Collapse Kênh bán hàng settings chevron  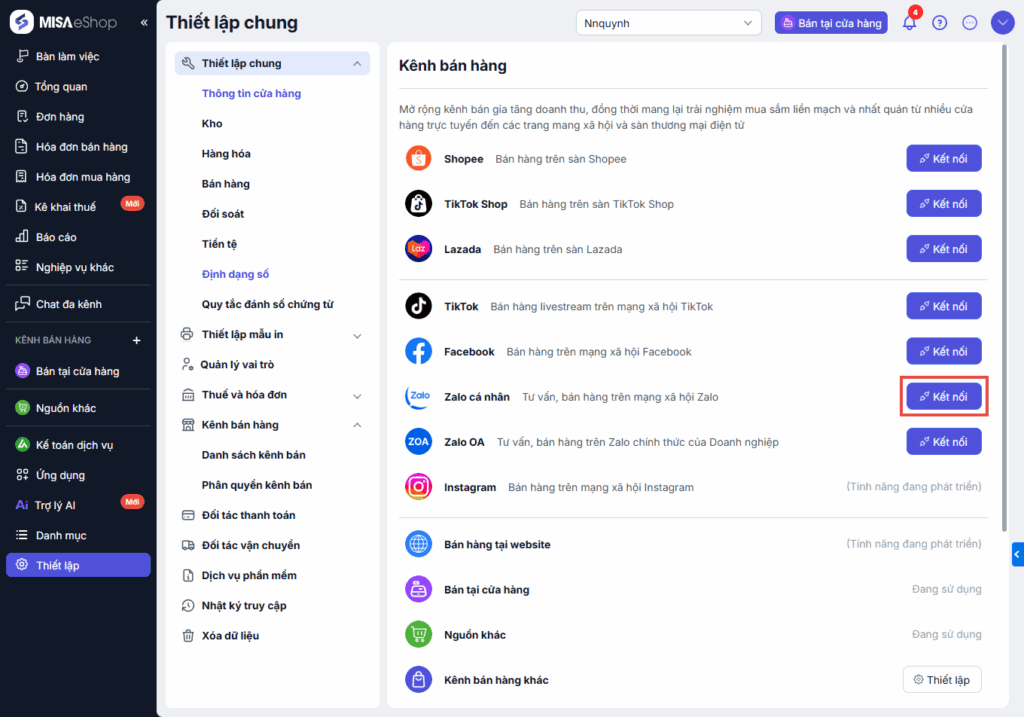point(357,425)
